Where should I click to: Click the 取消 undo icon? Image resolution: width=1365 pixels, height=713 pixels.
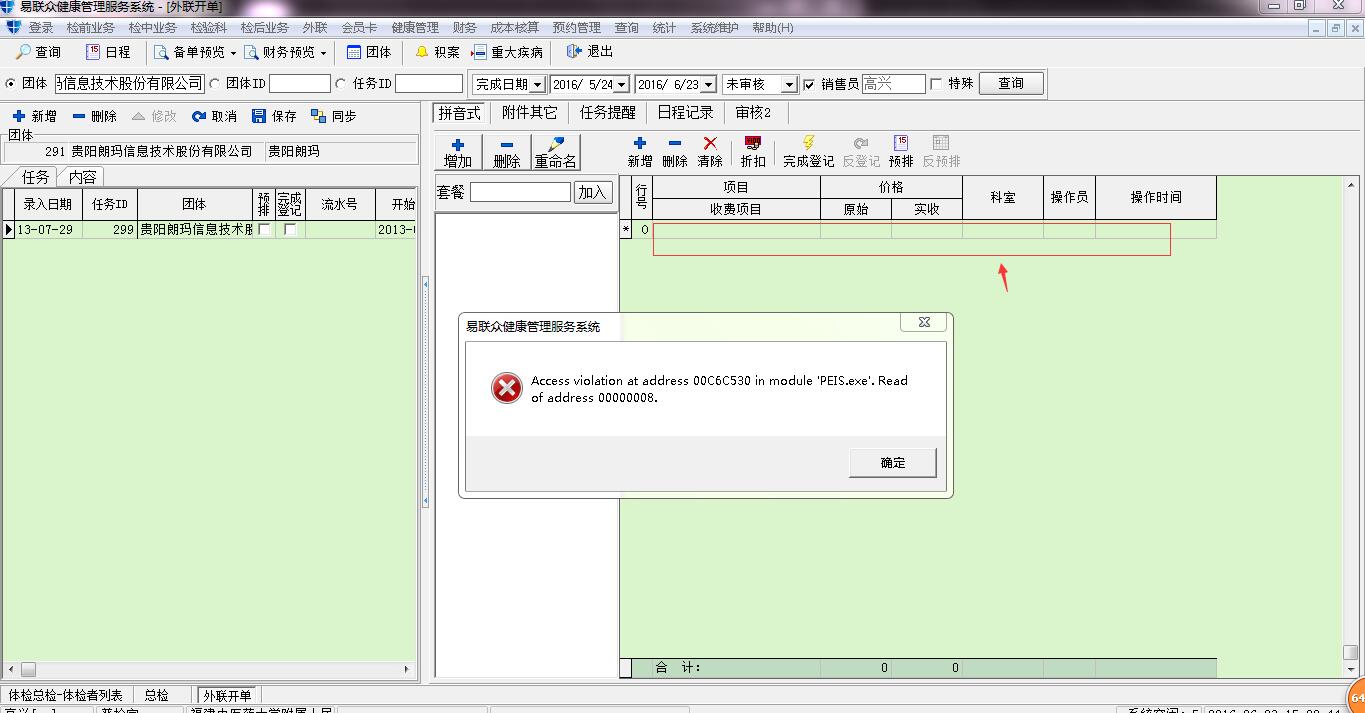click(199, 116)
